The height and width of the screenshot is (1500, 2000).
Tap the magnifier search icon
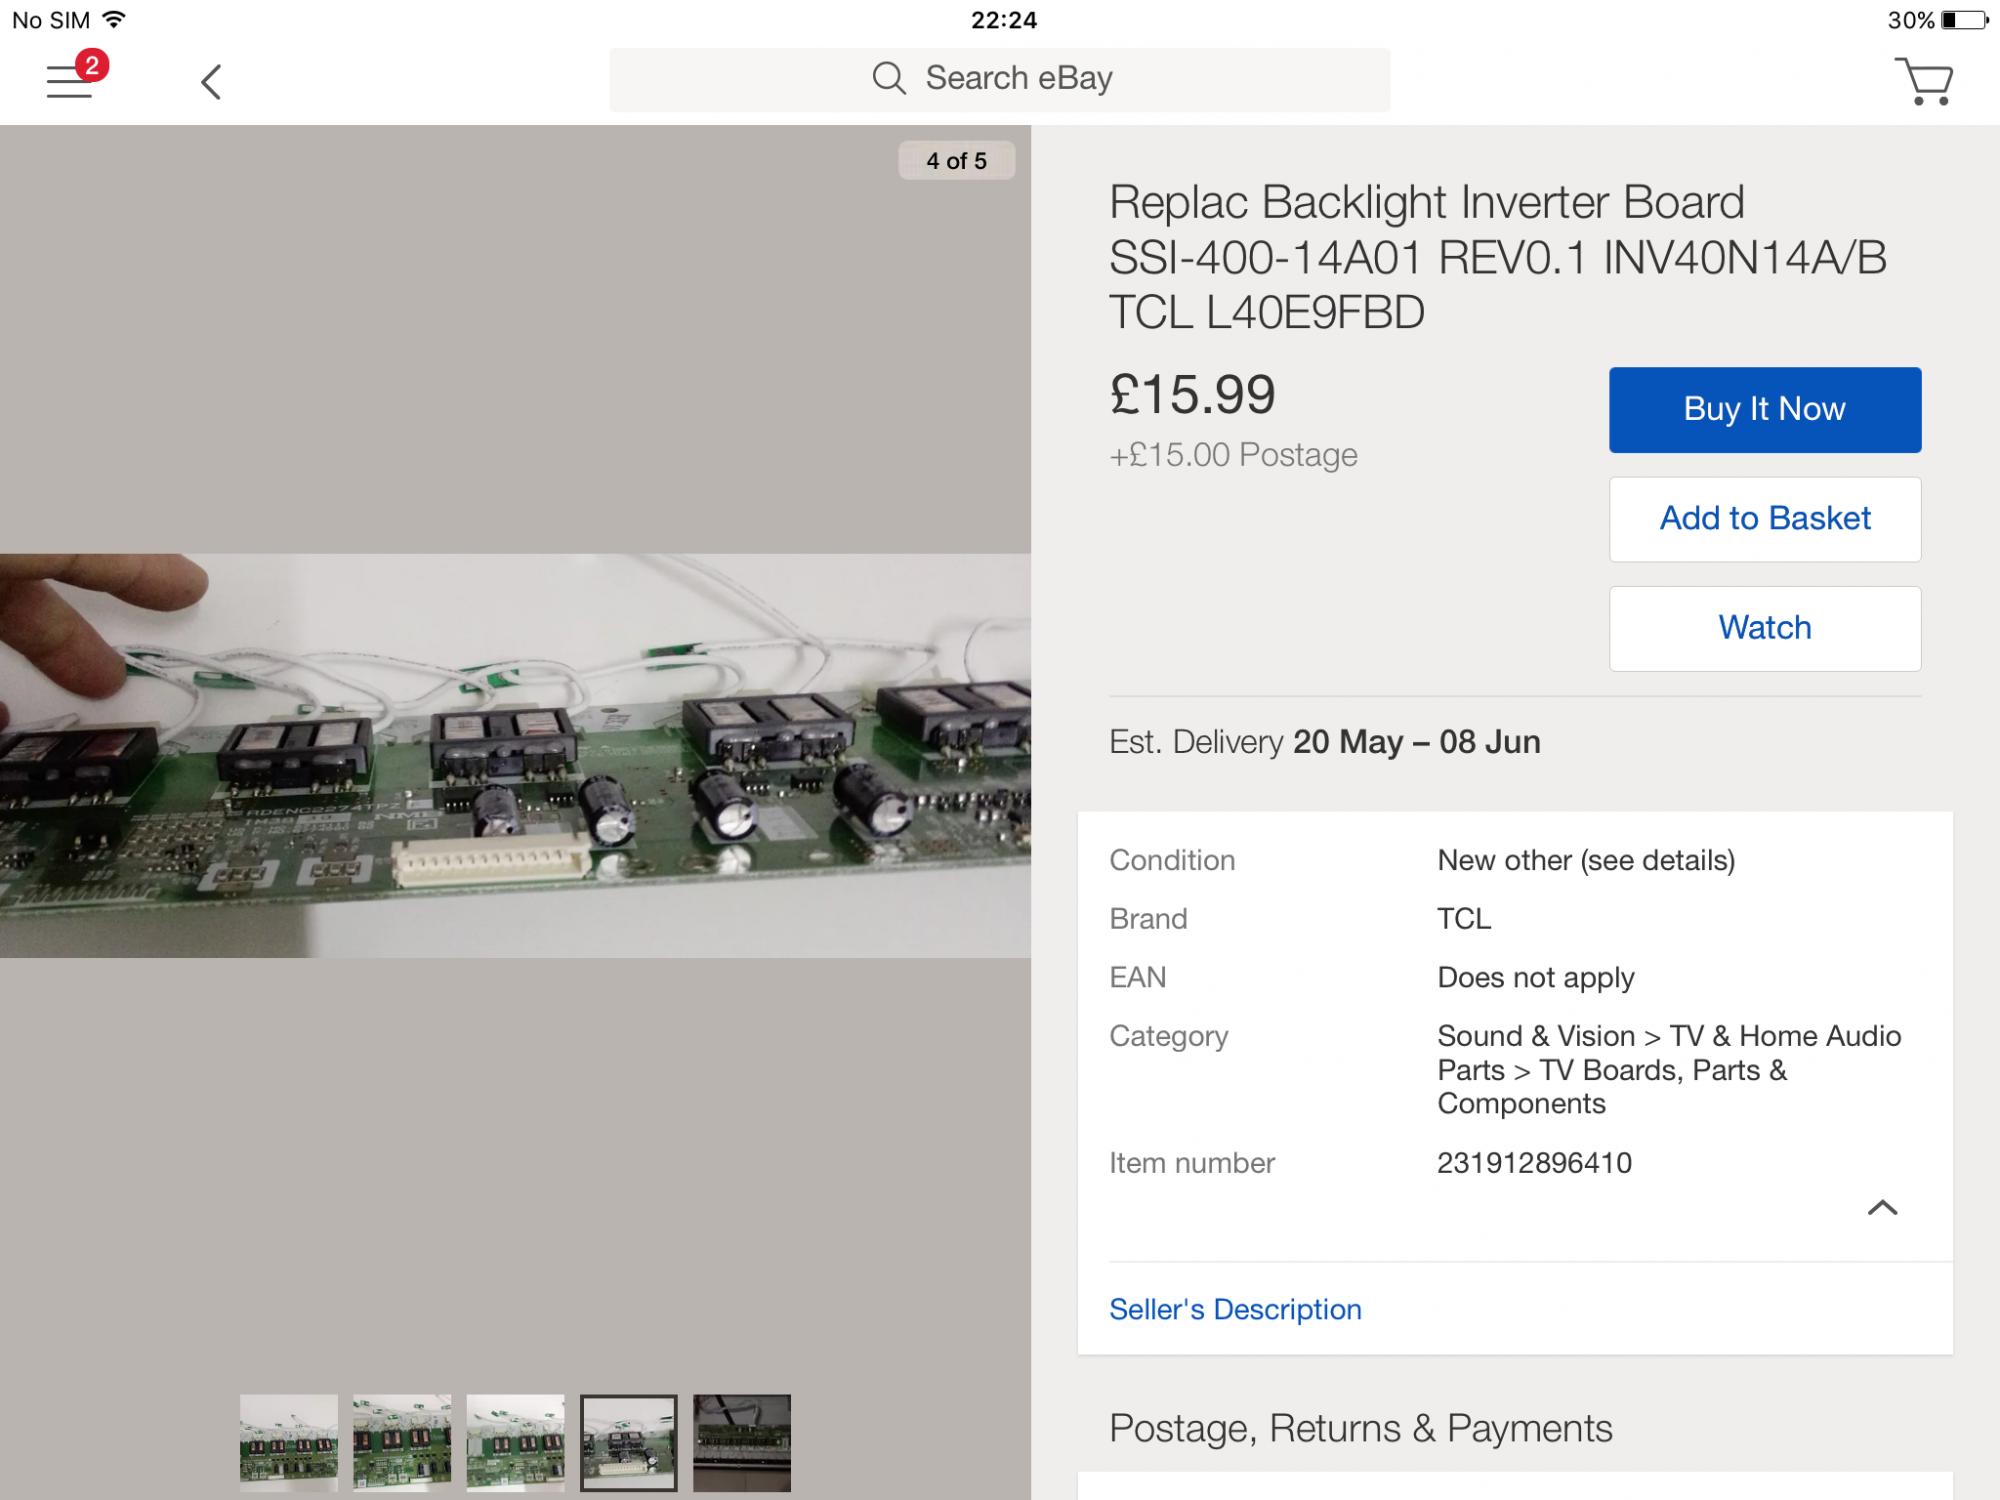click(x=888, y=78)
